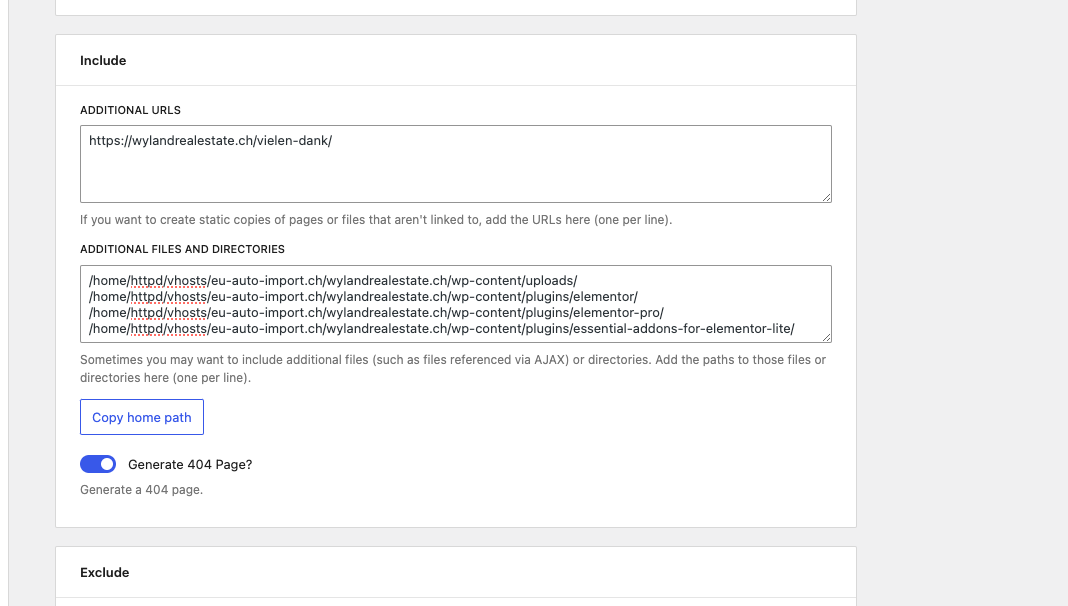
Task: Click the empty area of the Additional URLs box
Action: pos(455,176)
